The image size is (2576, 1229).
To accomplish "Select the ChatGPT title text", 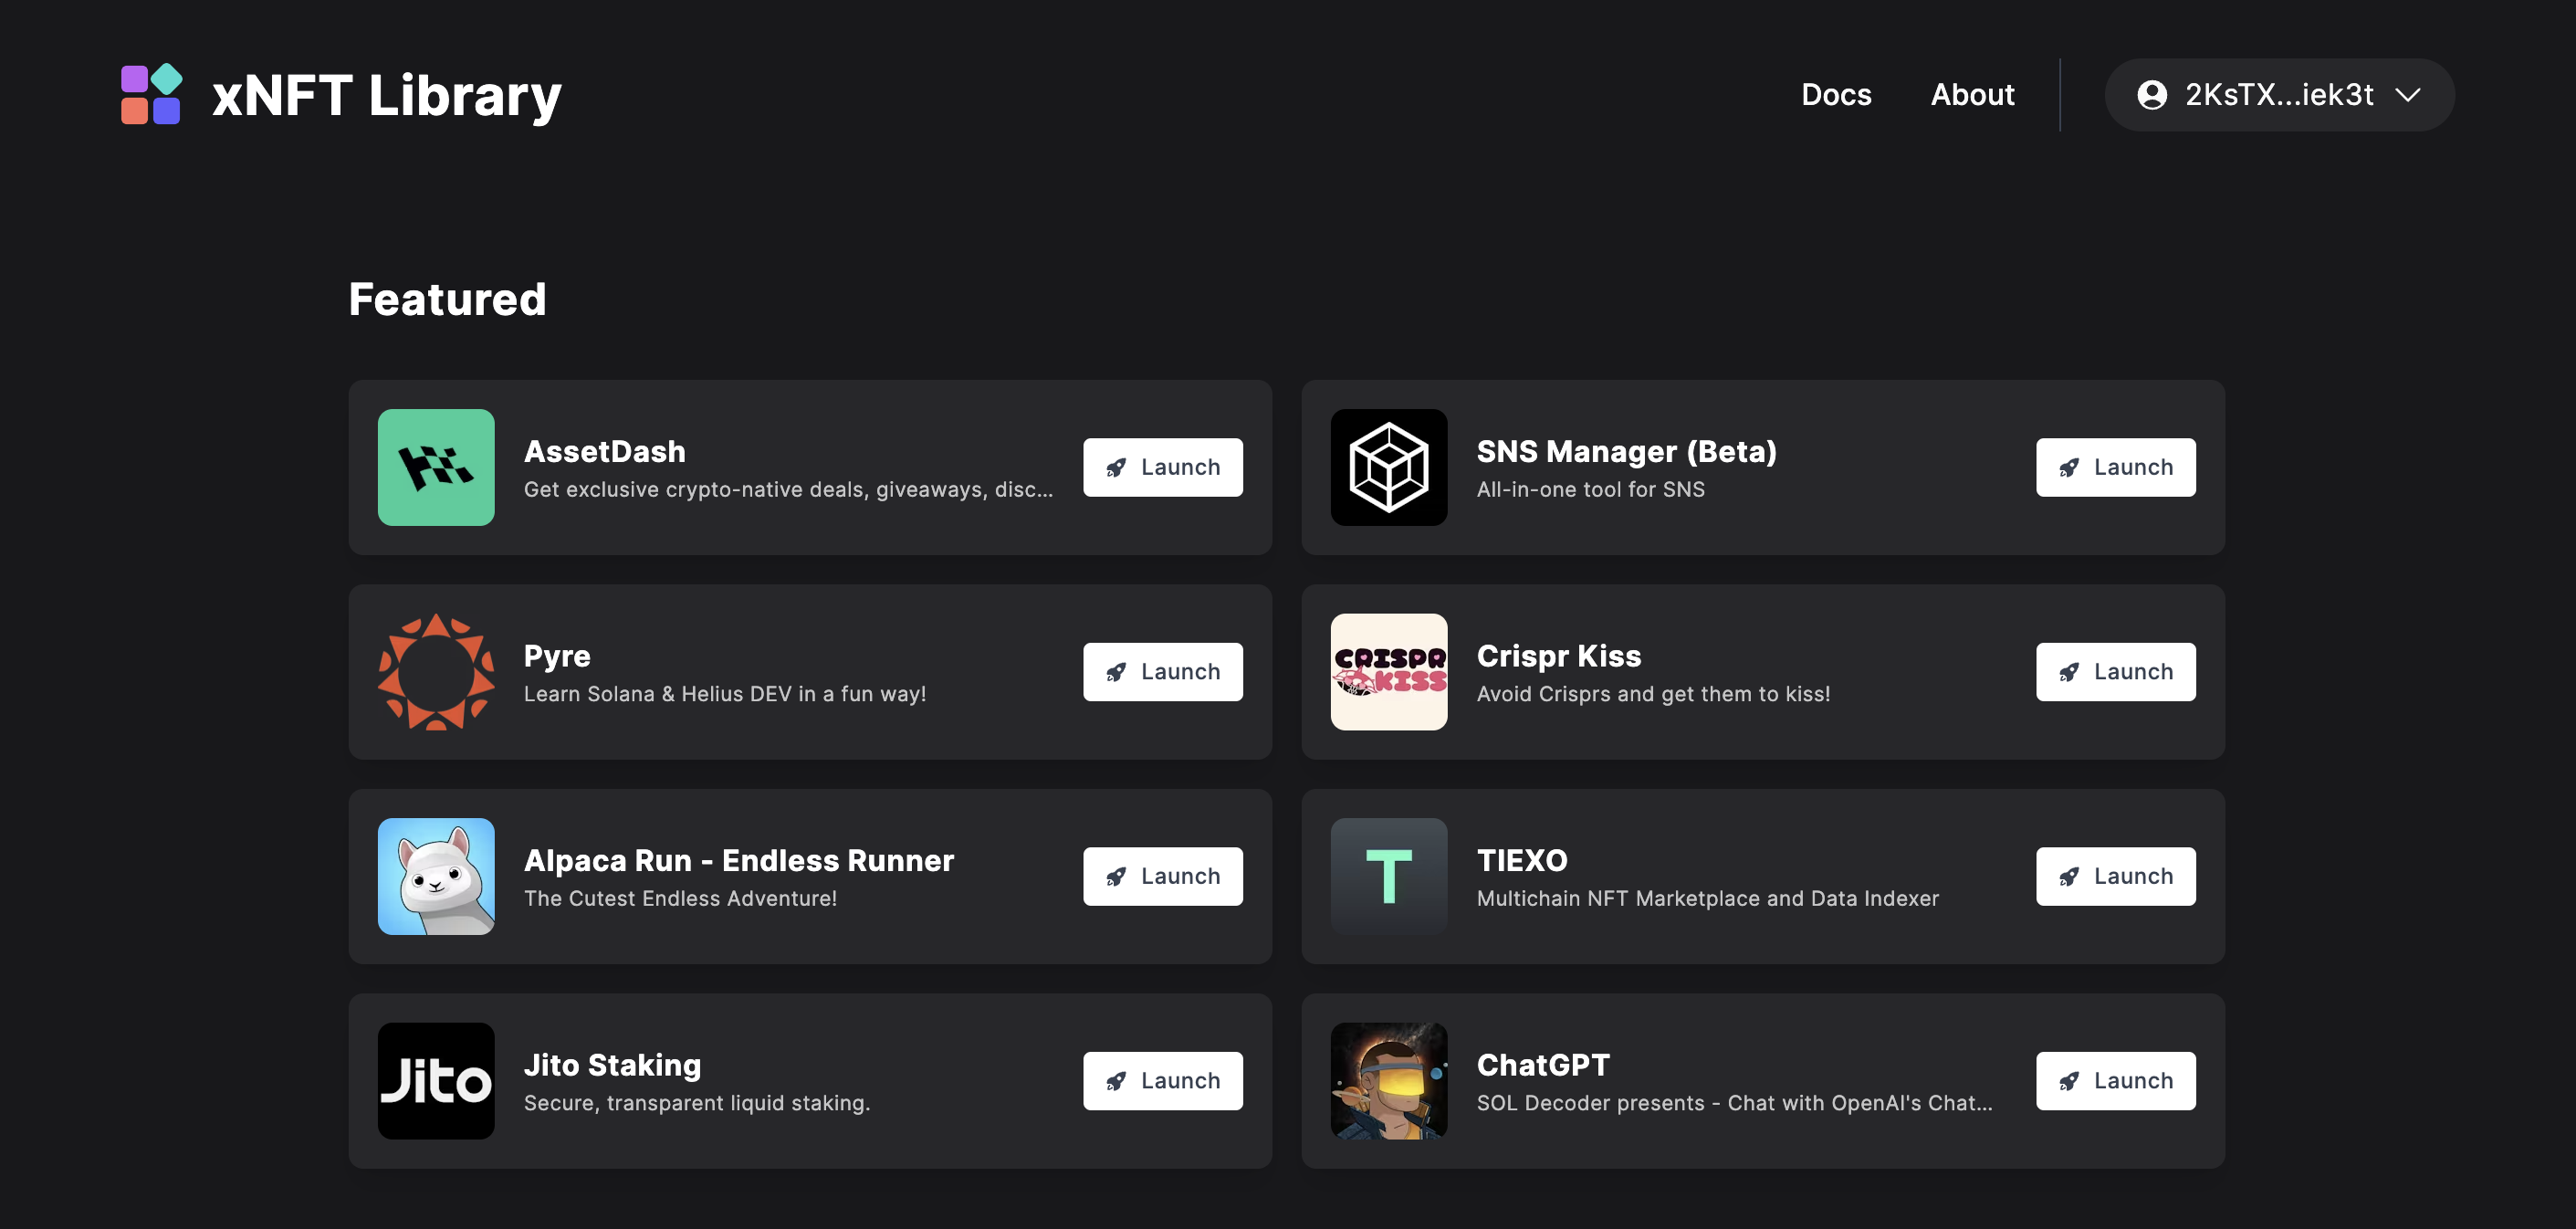I will coord(1543,1065).
